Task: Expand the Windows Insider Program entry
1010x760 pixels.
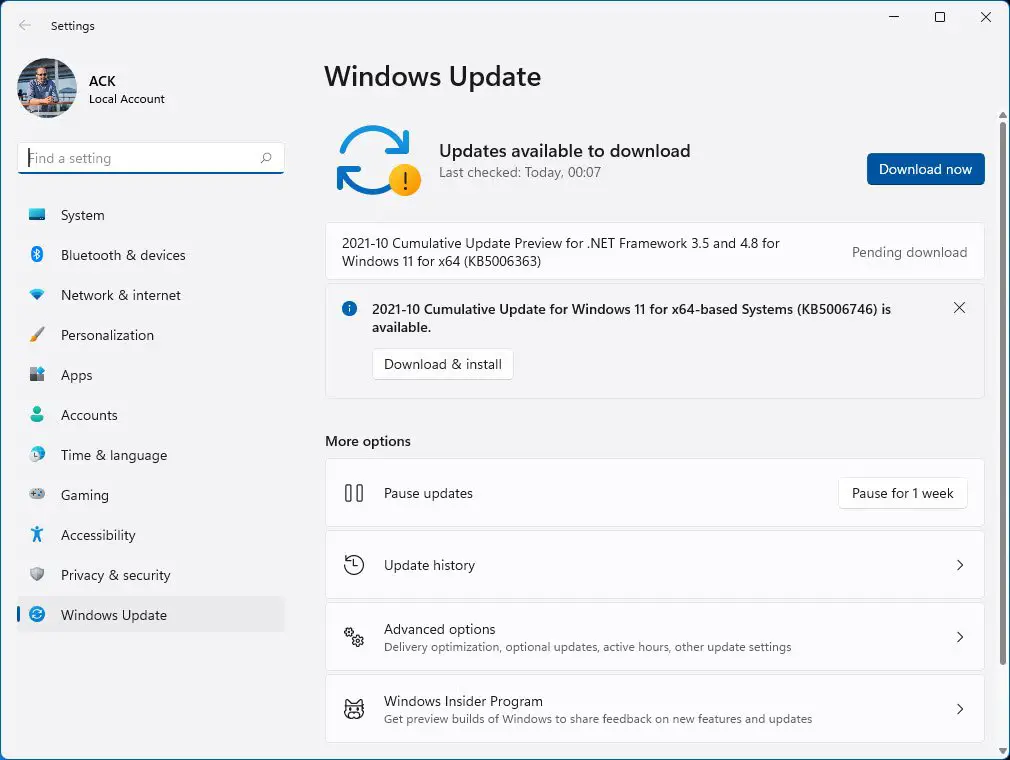Action: [x=655, y=708]
